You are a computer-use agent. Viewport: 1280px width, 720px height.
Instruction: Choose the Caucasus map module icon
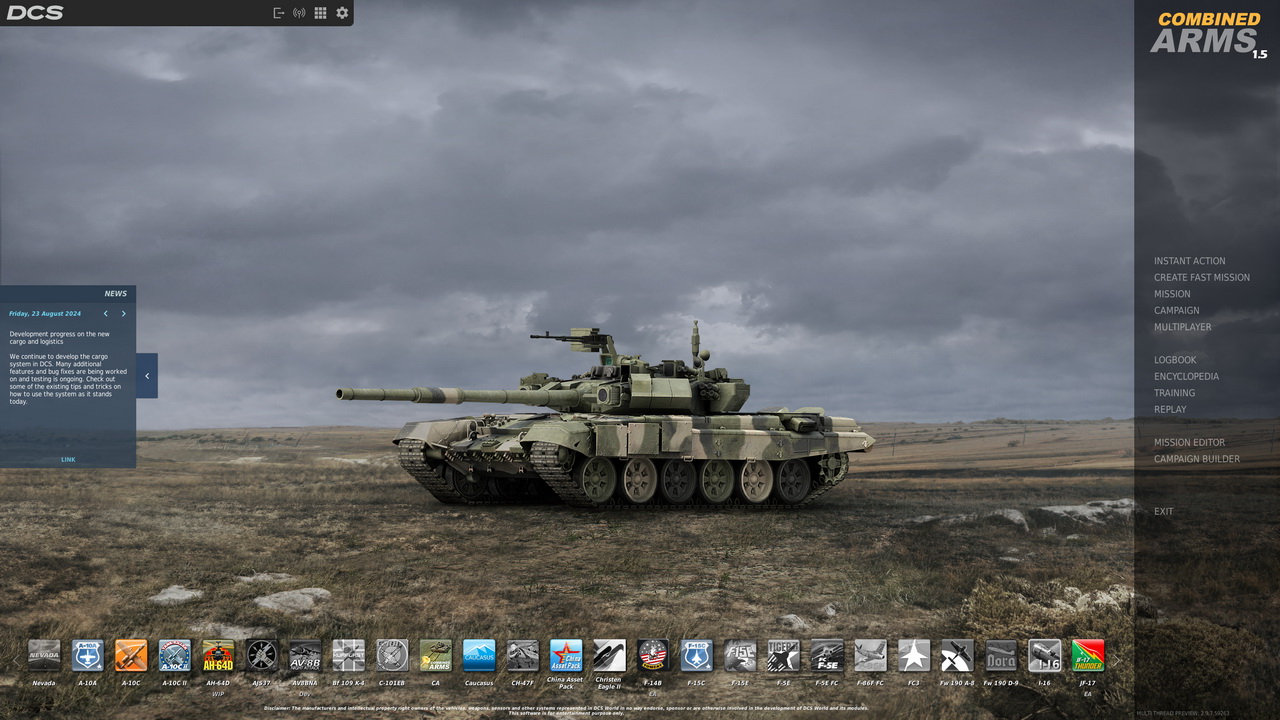pyautogui.click(x=479, y=655)
